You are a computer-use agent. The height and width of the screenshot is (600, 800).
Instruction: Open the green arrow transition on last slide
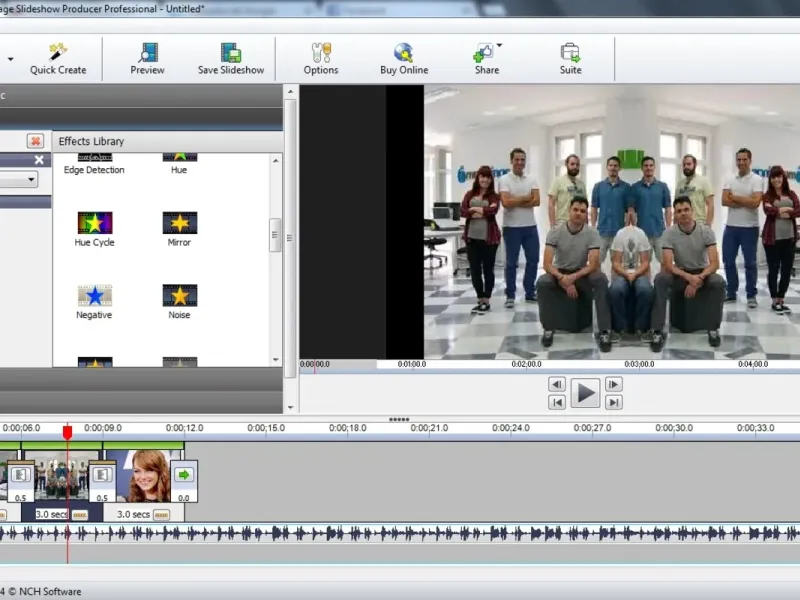tap(184, 475)
